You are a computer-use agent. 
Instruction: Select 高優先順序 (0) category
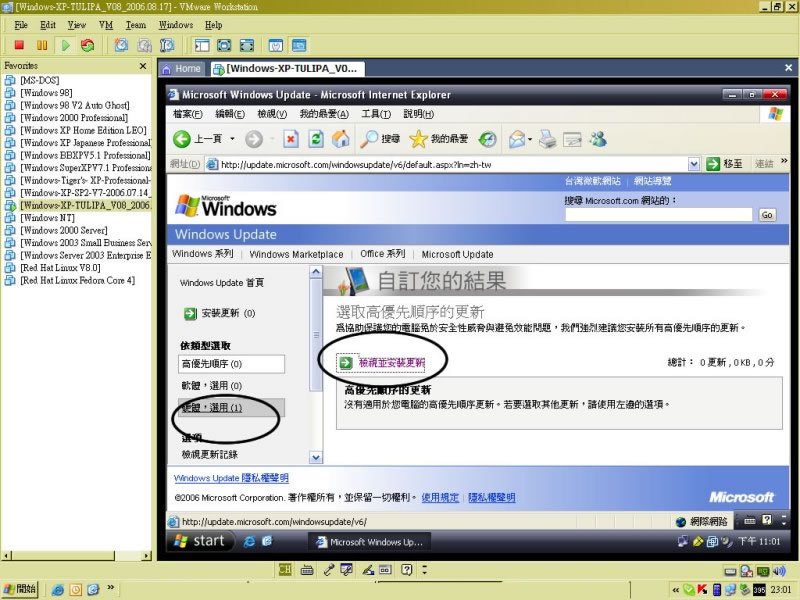click(x=231, y=364)
